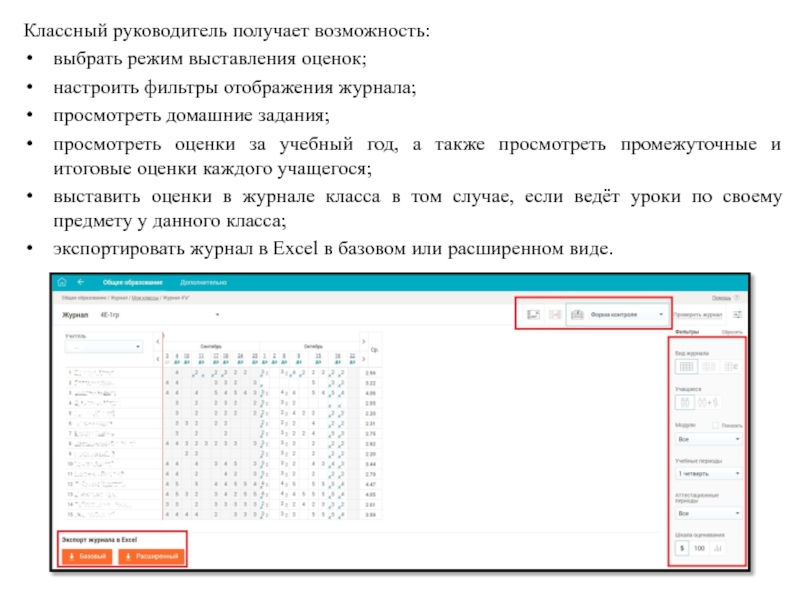This screenshot has width=800, height=600.
Task: Open the Учебные периоды dropdown set to 1 четверть
Action: tap(708, 473)
